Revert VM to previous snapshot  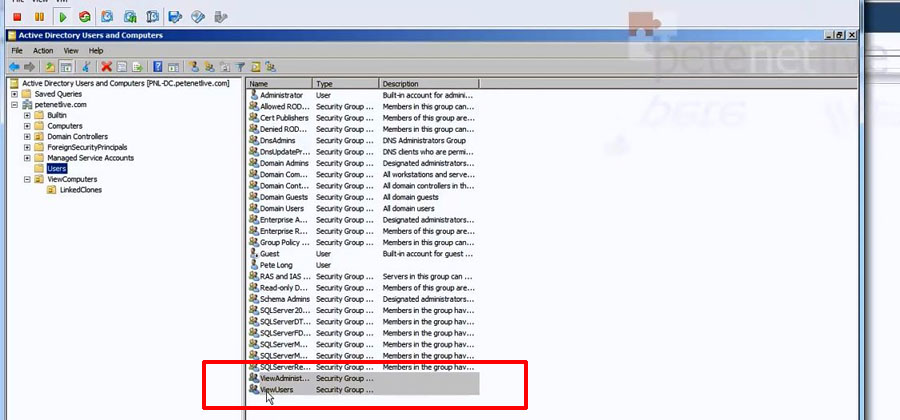coord(130,17)
